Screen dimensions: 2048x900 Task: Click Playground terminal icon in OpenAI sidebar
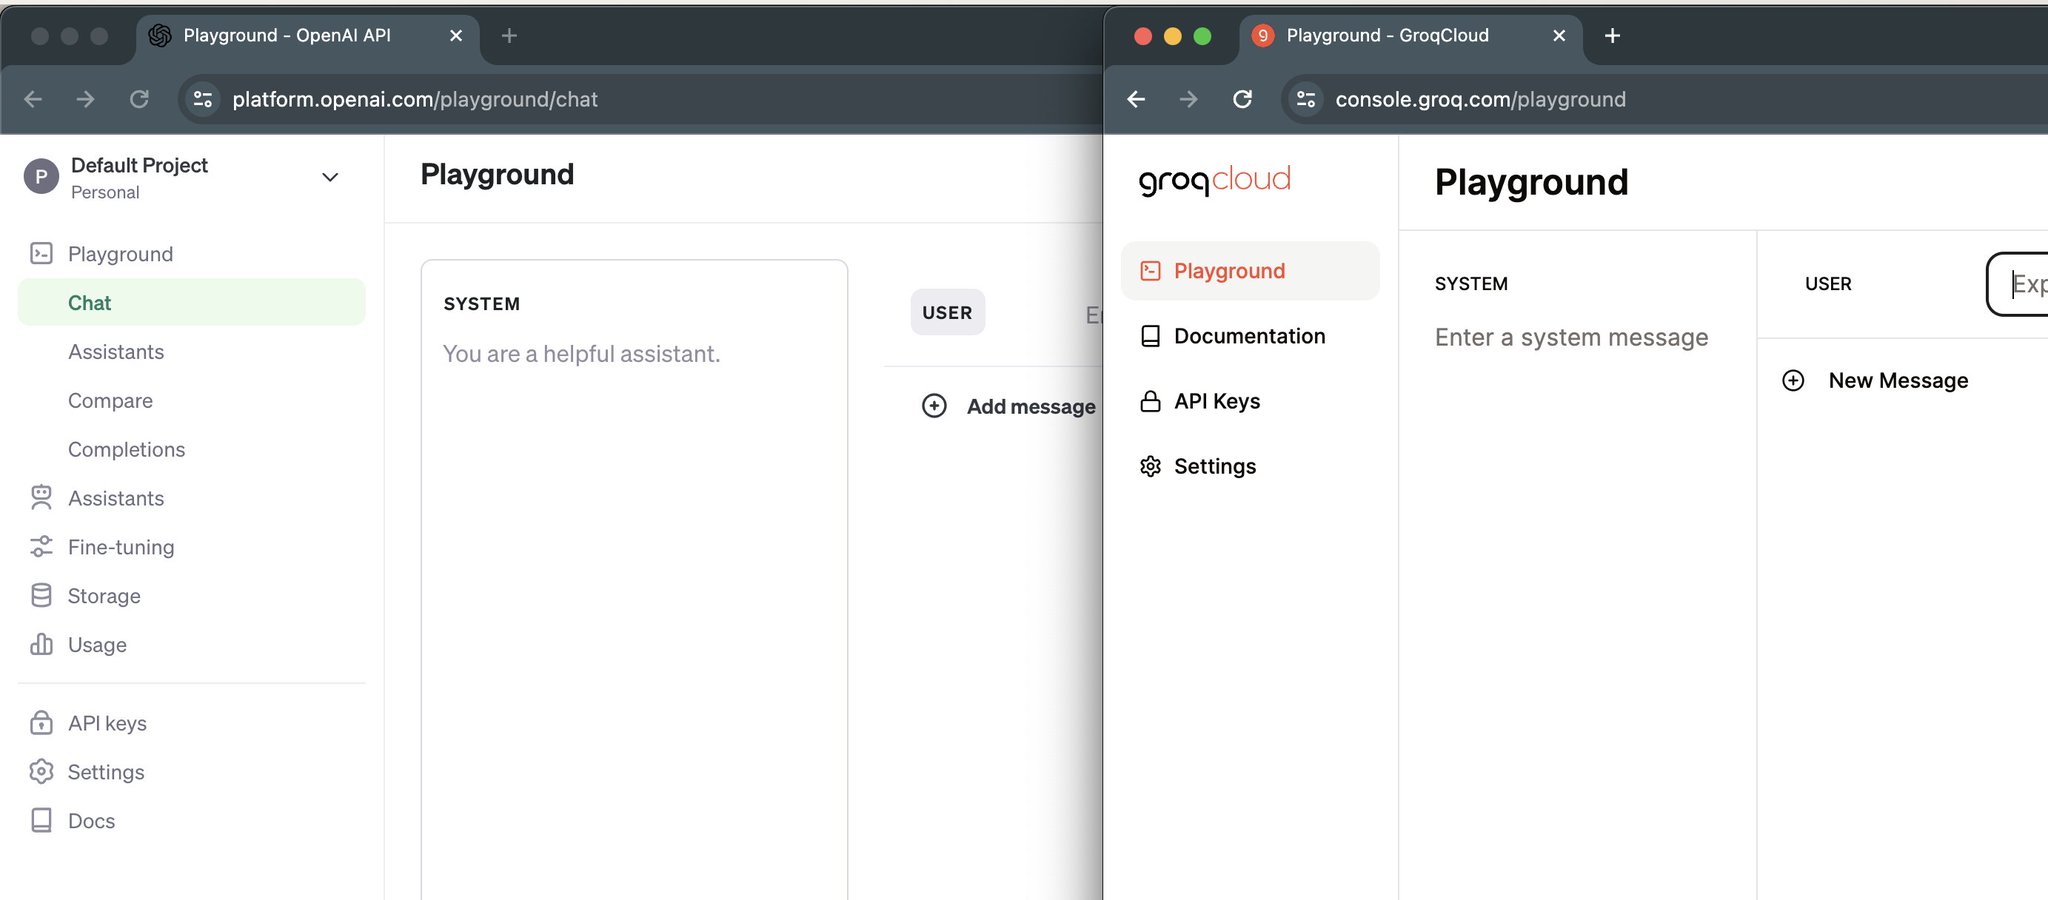coord(41,254)
